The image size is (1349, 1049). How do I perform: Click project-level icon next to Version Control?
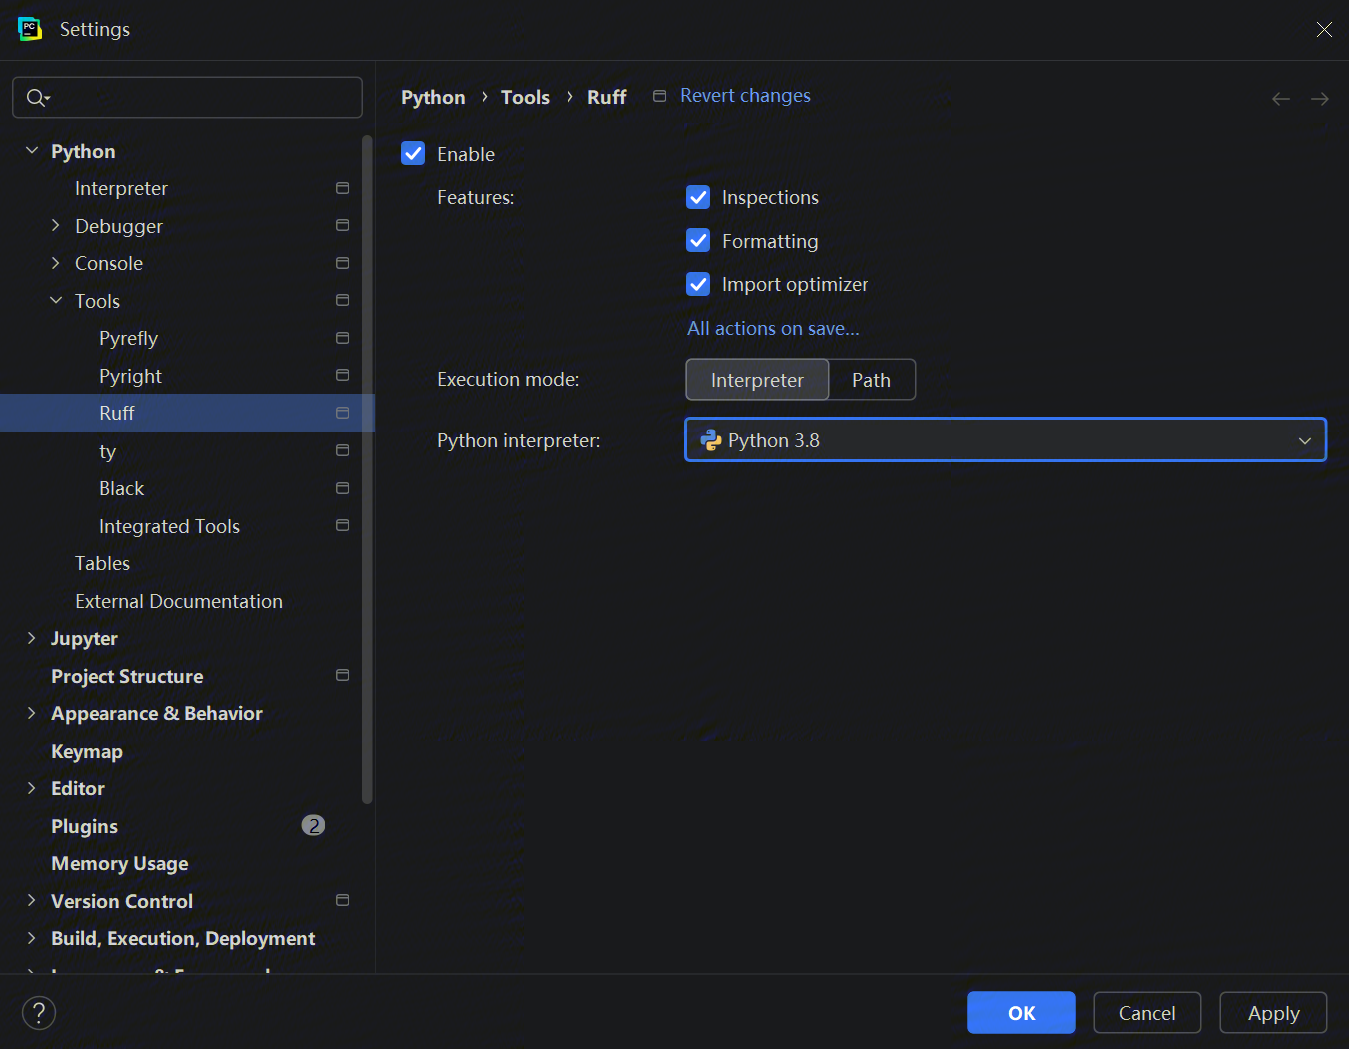pos(342,900)
